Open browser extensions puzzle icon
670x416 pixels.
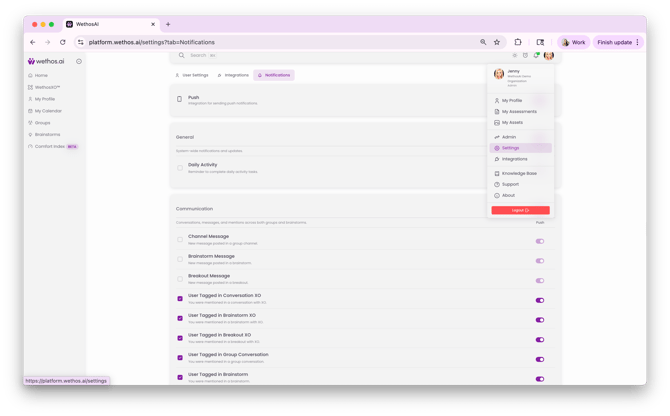(518, 42)
